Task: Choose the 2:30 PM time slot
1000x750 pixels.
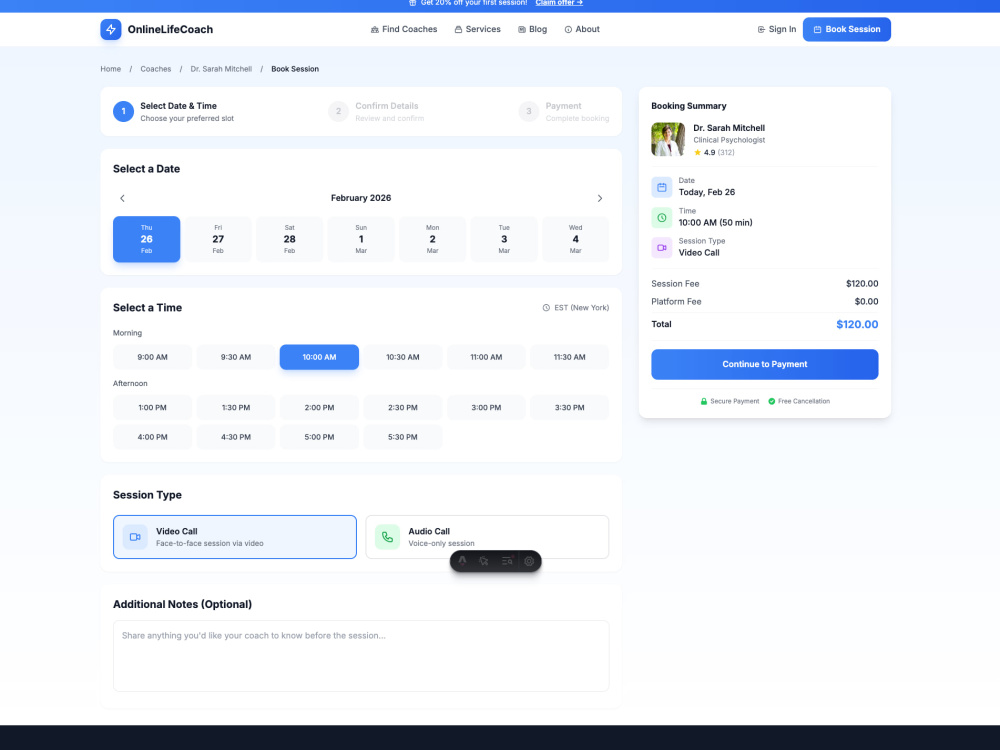Action: click(403, 408)
